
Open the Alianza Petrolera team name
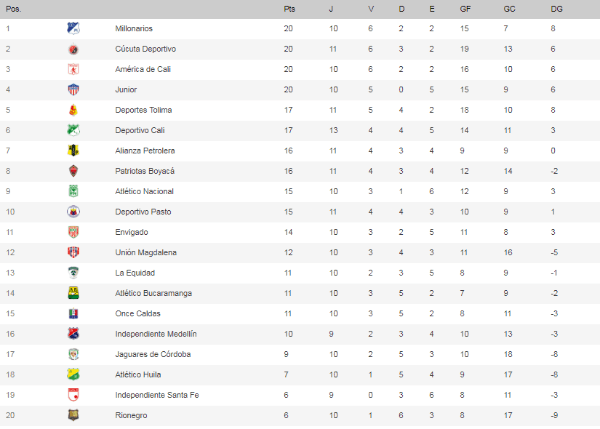(x=143, y=151)
